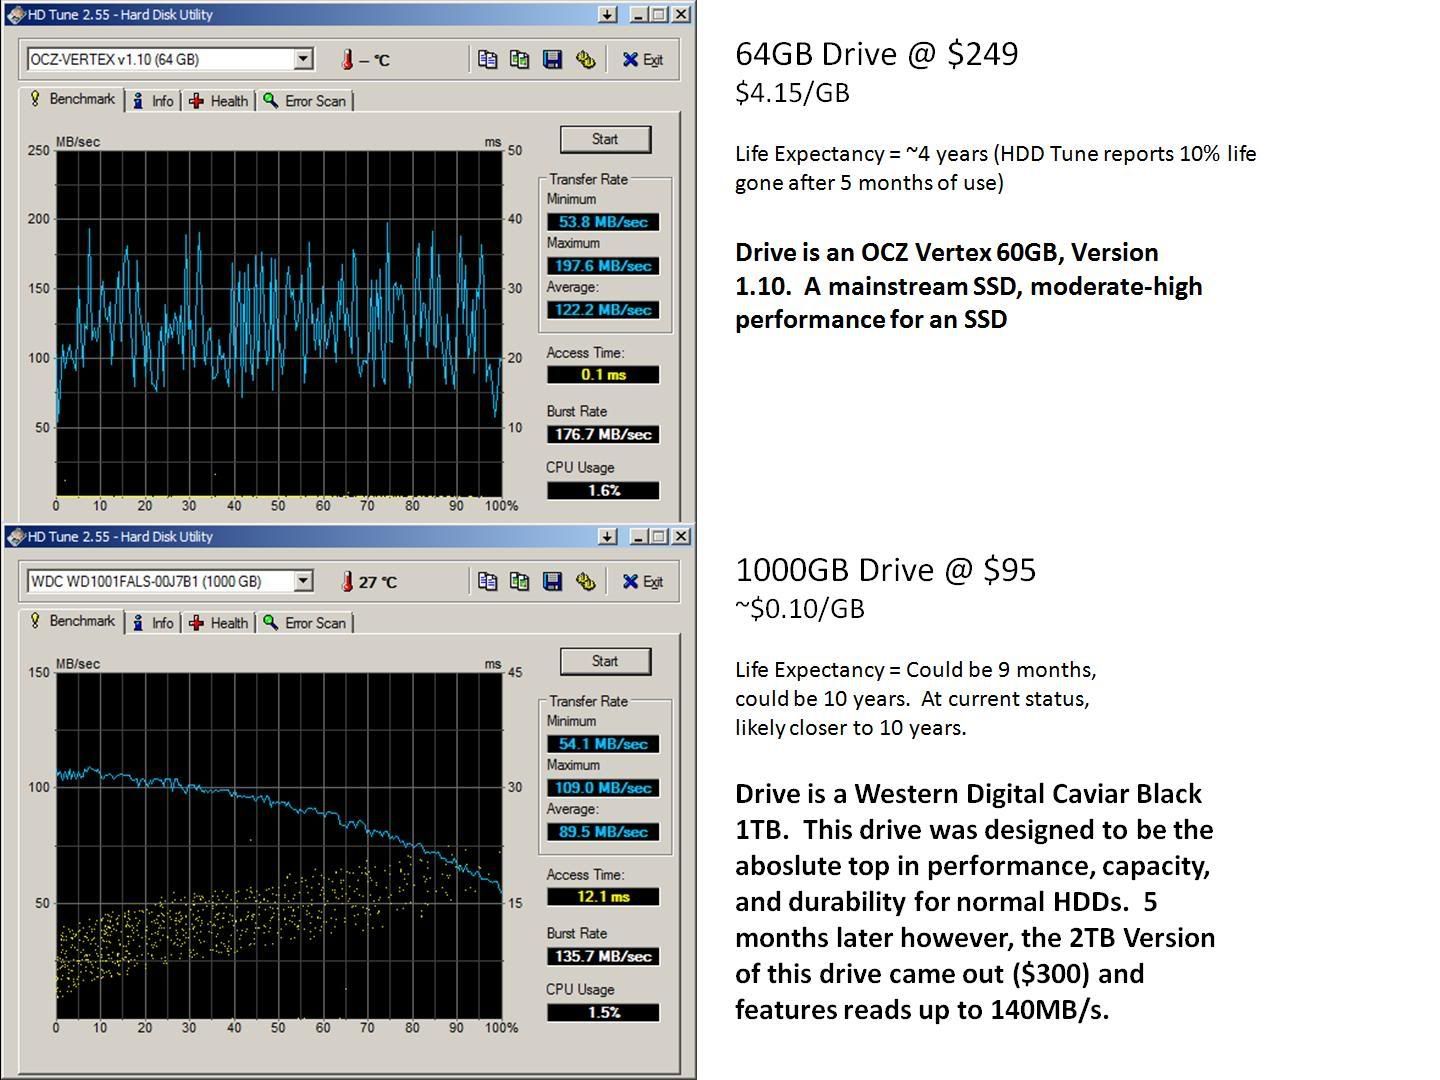This screenshot has width=1440, height=1080.
Task: Open options icon in OCZ-VERTEX window
Action: (x=585, y=60)
